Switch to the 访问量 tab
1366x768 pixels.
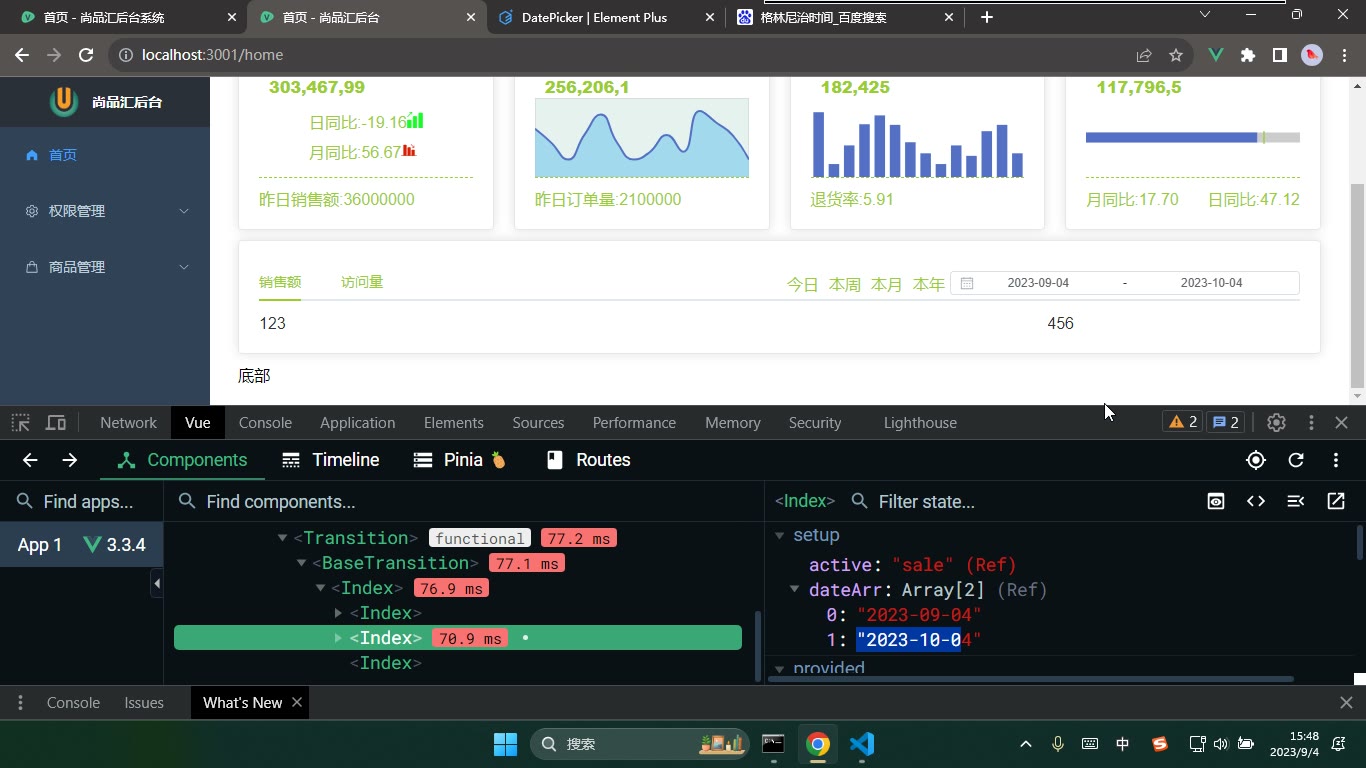362,282
